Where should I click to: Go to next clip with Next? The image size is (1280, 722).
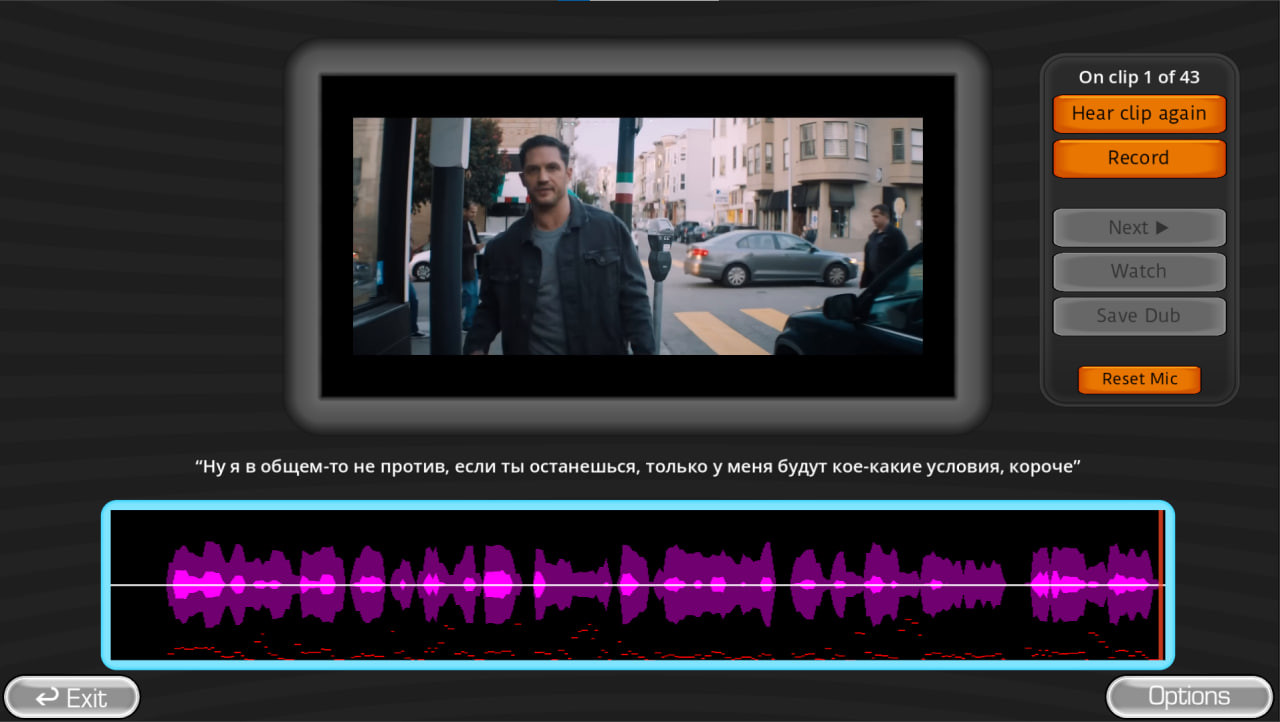(x=1139, y=228)
